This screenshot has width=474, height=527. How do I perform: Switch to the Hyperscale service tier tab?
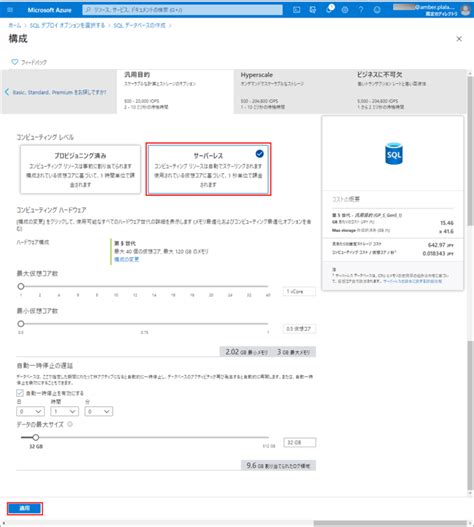coord(291,91)
